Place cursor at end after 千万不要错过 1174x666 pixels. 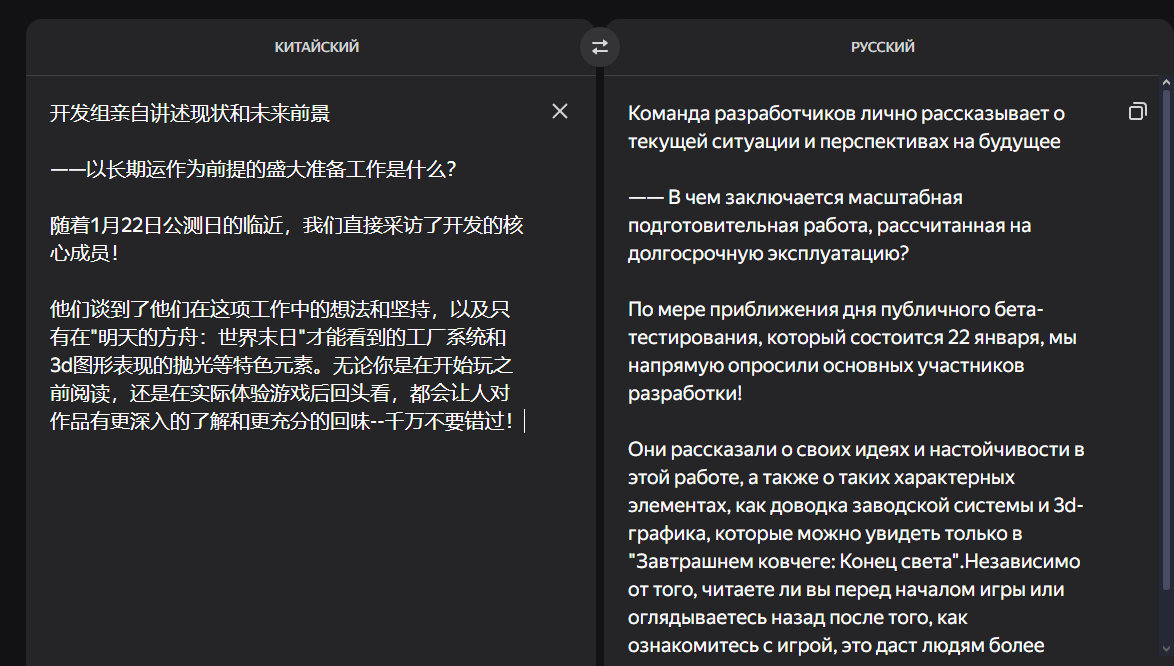coord(518,421)
